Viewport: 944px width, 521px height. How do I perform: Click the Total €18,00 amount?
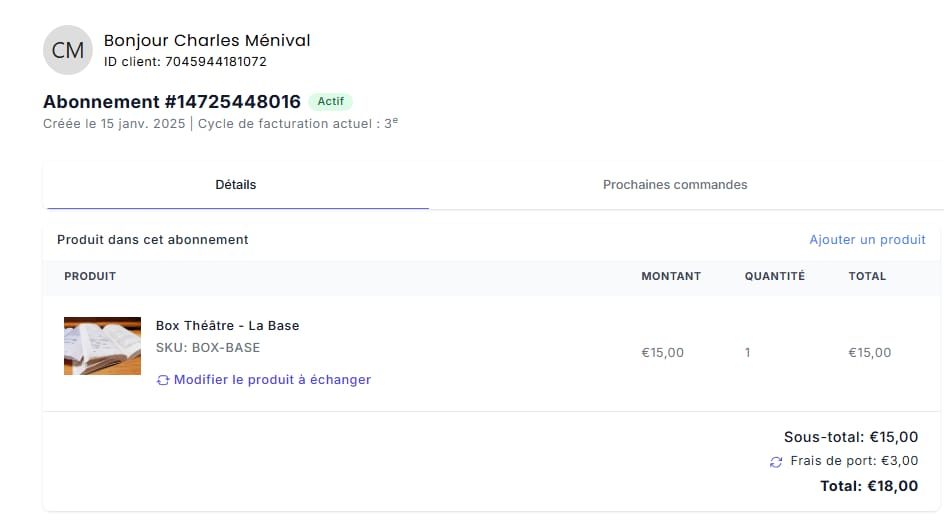tap(869, 486)
